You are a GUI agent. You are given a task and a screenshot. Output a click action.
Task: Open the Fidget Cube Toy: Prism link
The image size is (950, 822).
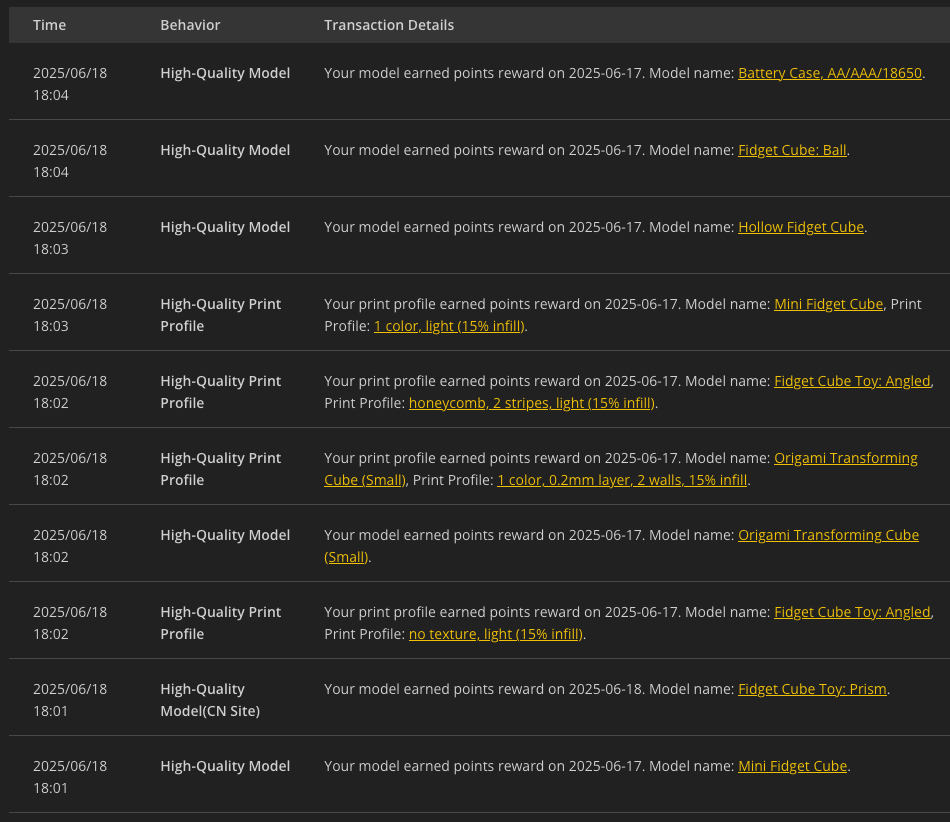click(812, 689)
